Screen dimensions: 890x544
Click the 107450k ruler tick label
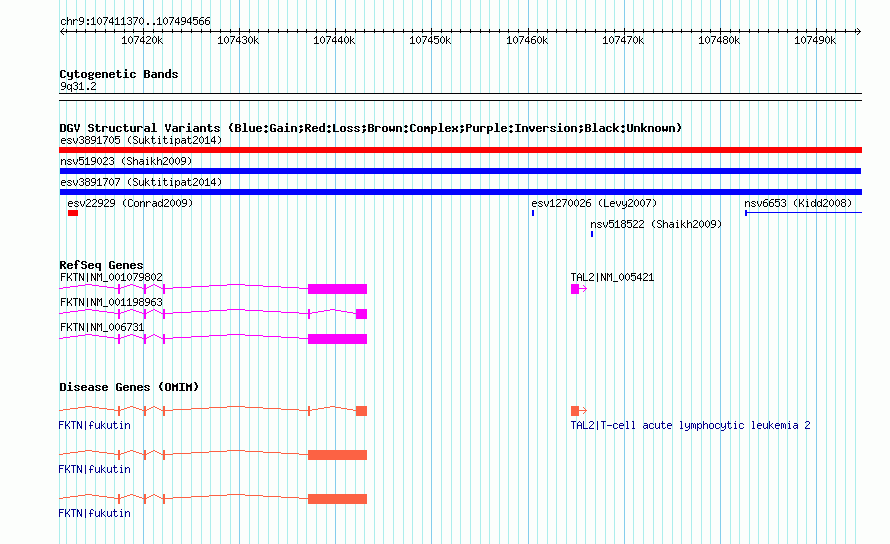(430, 40)
